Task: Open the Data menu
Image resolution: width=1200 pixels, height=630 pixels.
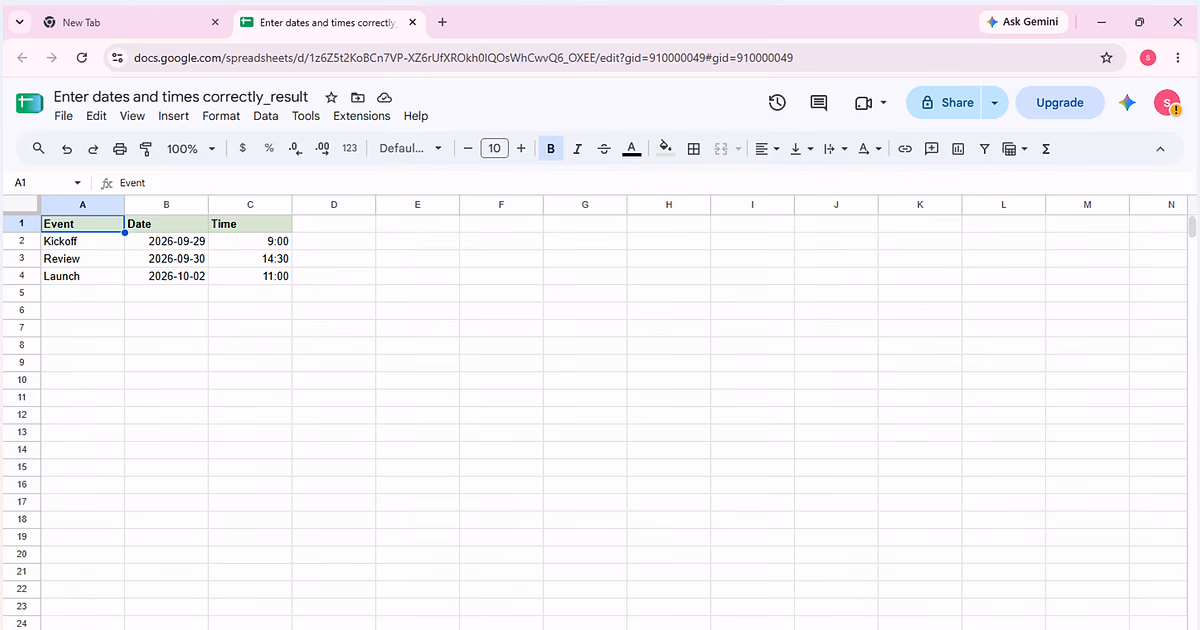Action: [266, 116]
